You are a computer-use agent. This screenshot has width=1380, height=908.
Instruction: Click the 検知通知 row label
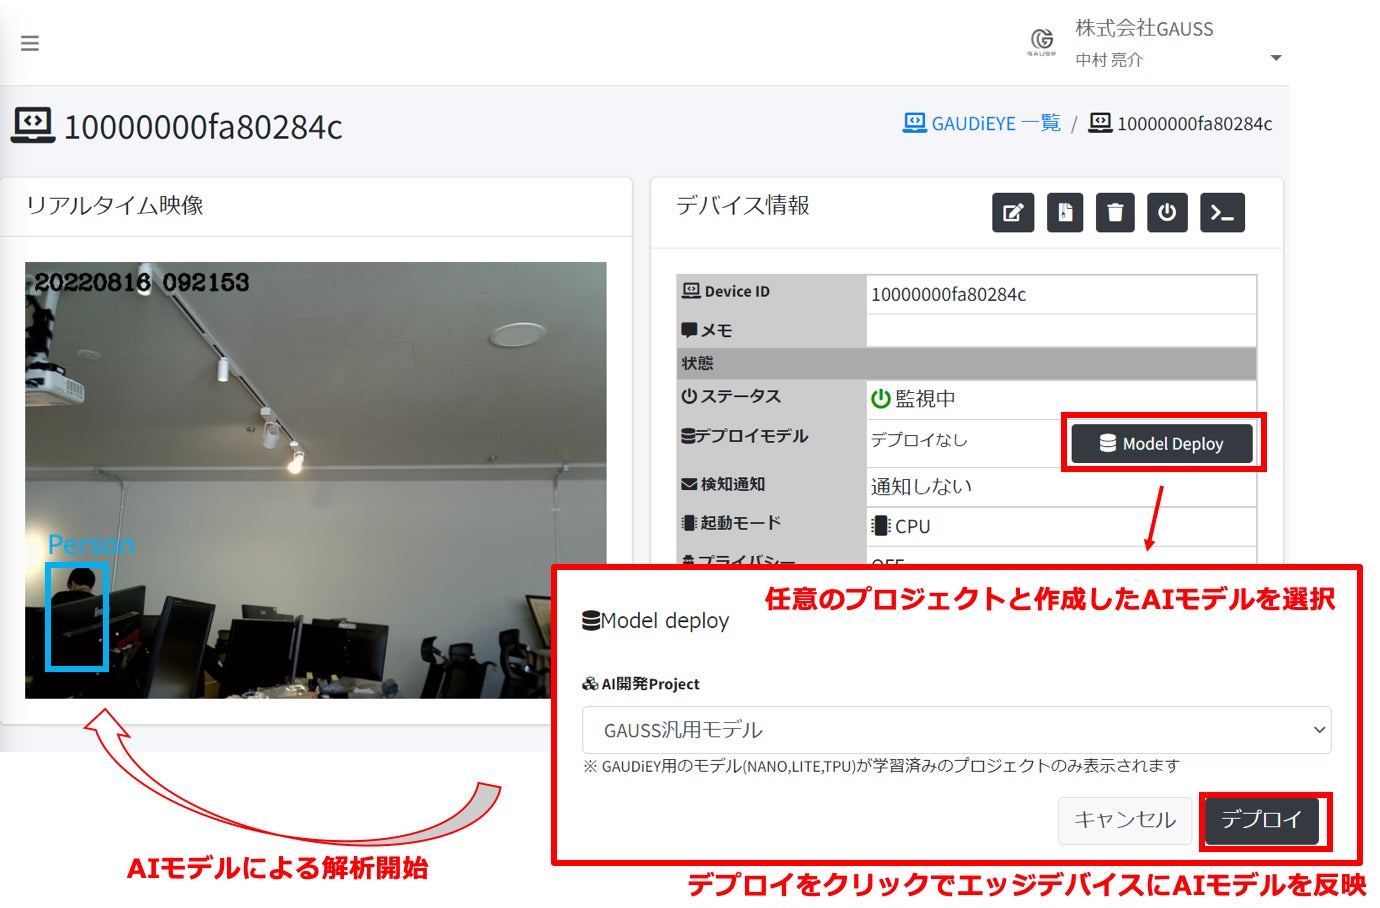click(x=723, y=484)
